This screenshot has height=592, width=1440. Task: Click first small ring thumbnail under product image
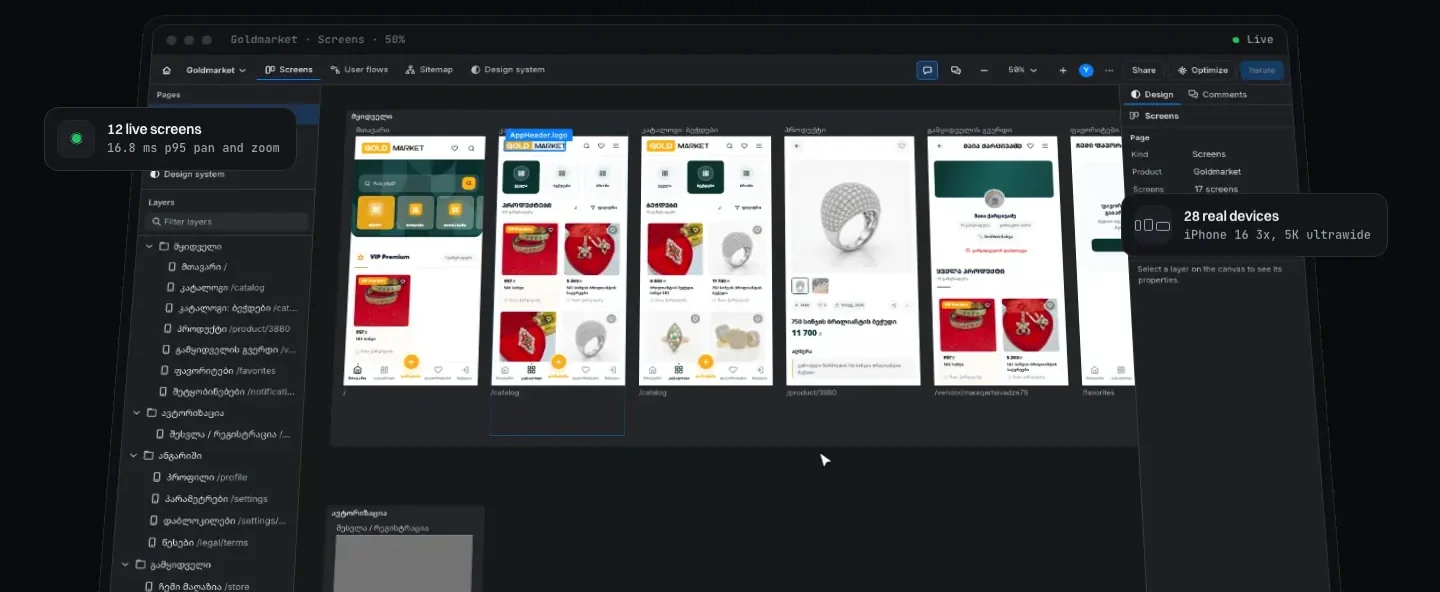[800, 285]
